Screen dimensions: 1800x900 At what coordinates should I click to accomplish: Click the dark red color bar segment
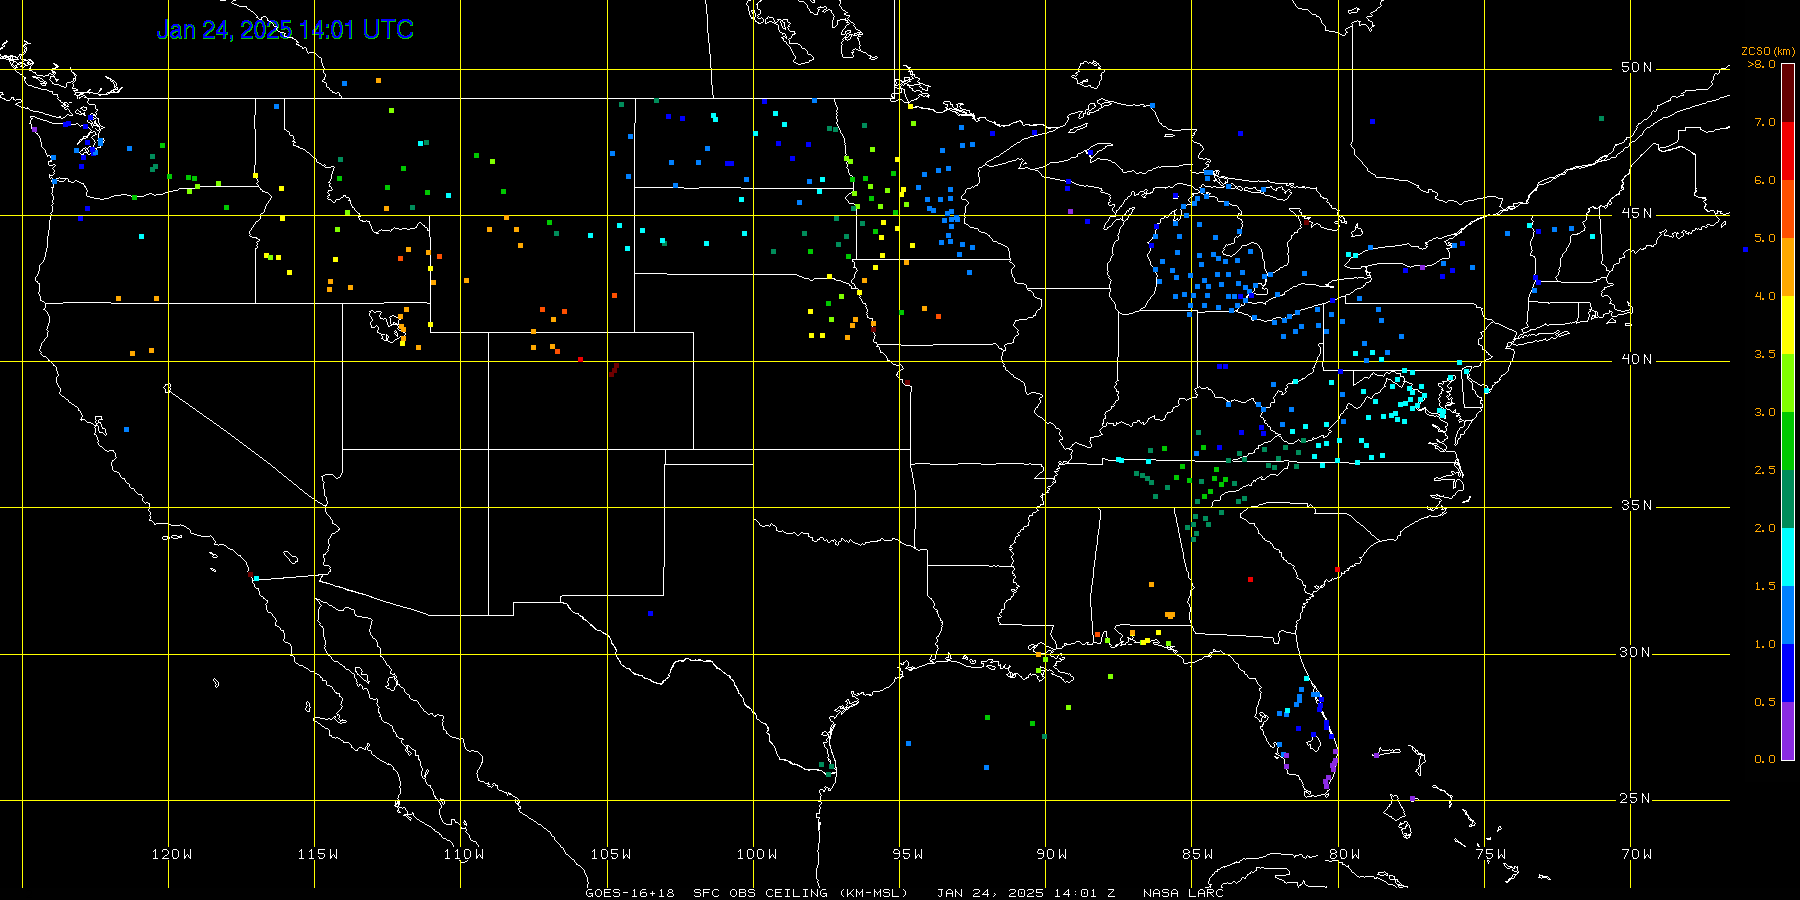(x=1788, y=93)
